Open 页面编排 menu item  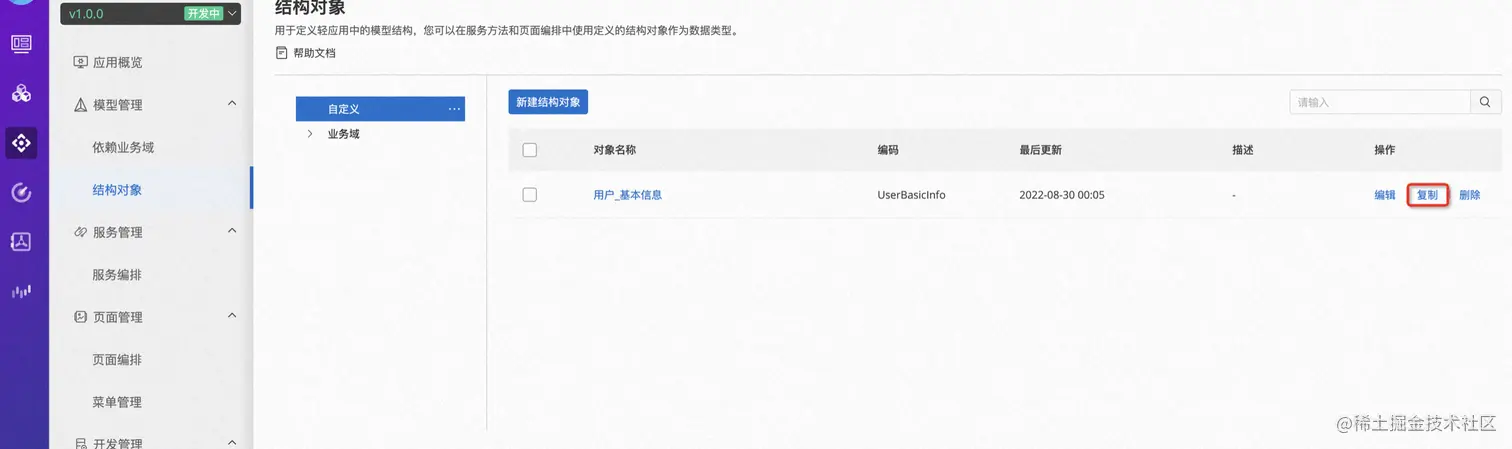click(117, 360)
